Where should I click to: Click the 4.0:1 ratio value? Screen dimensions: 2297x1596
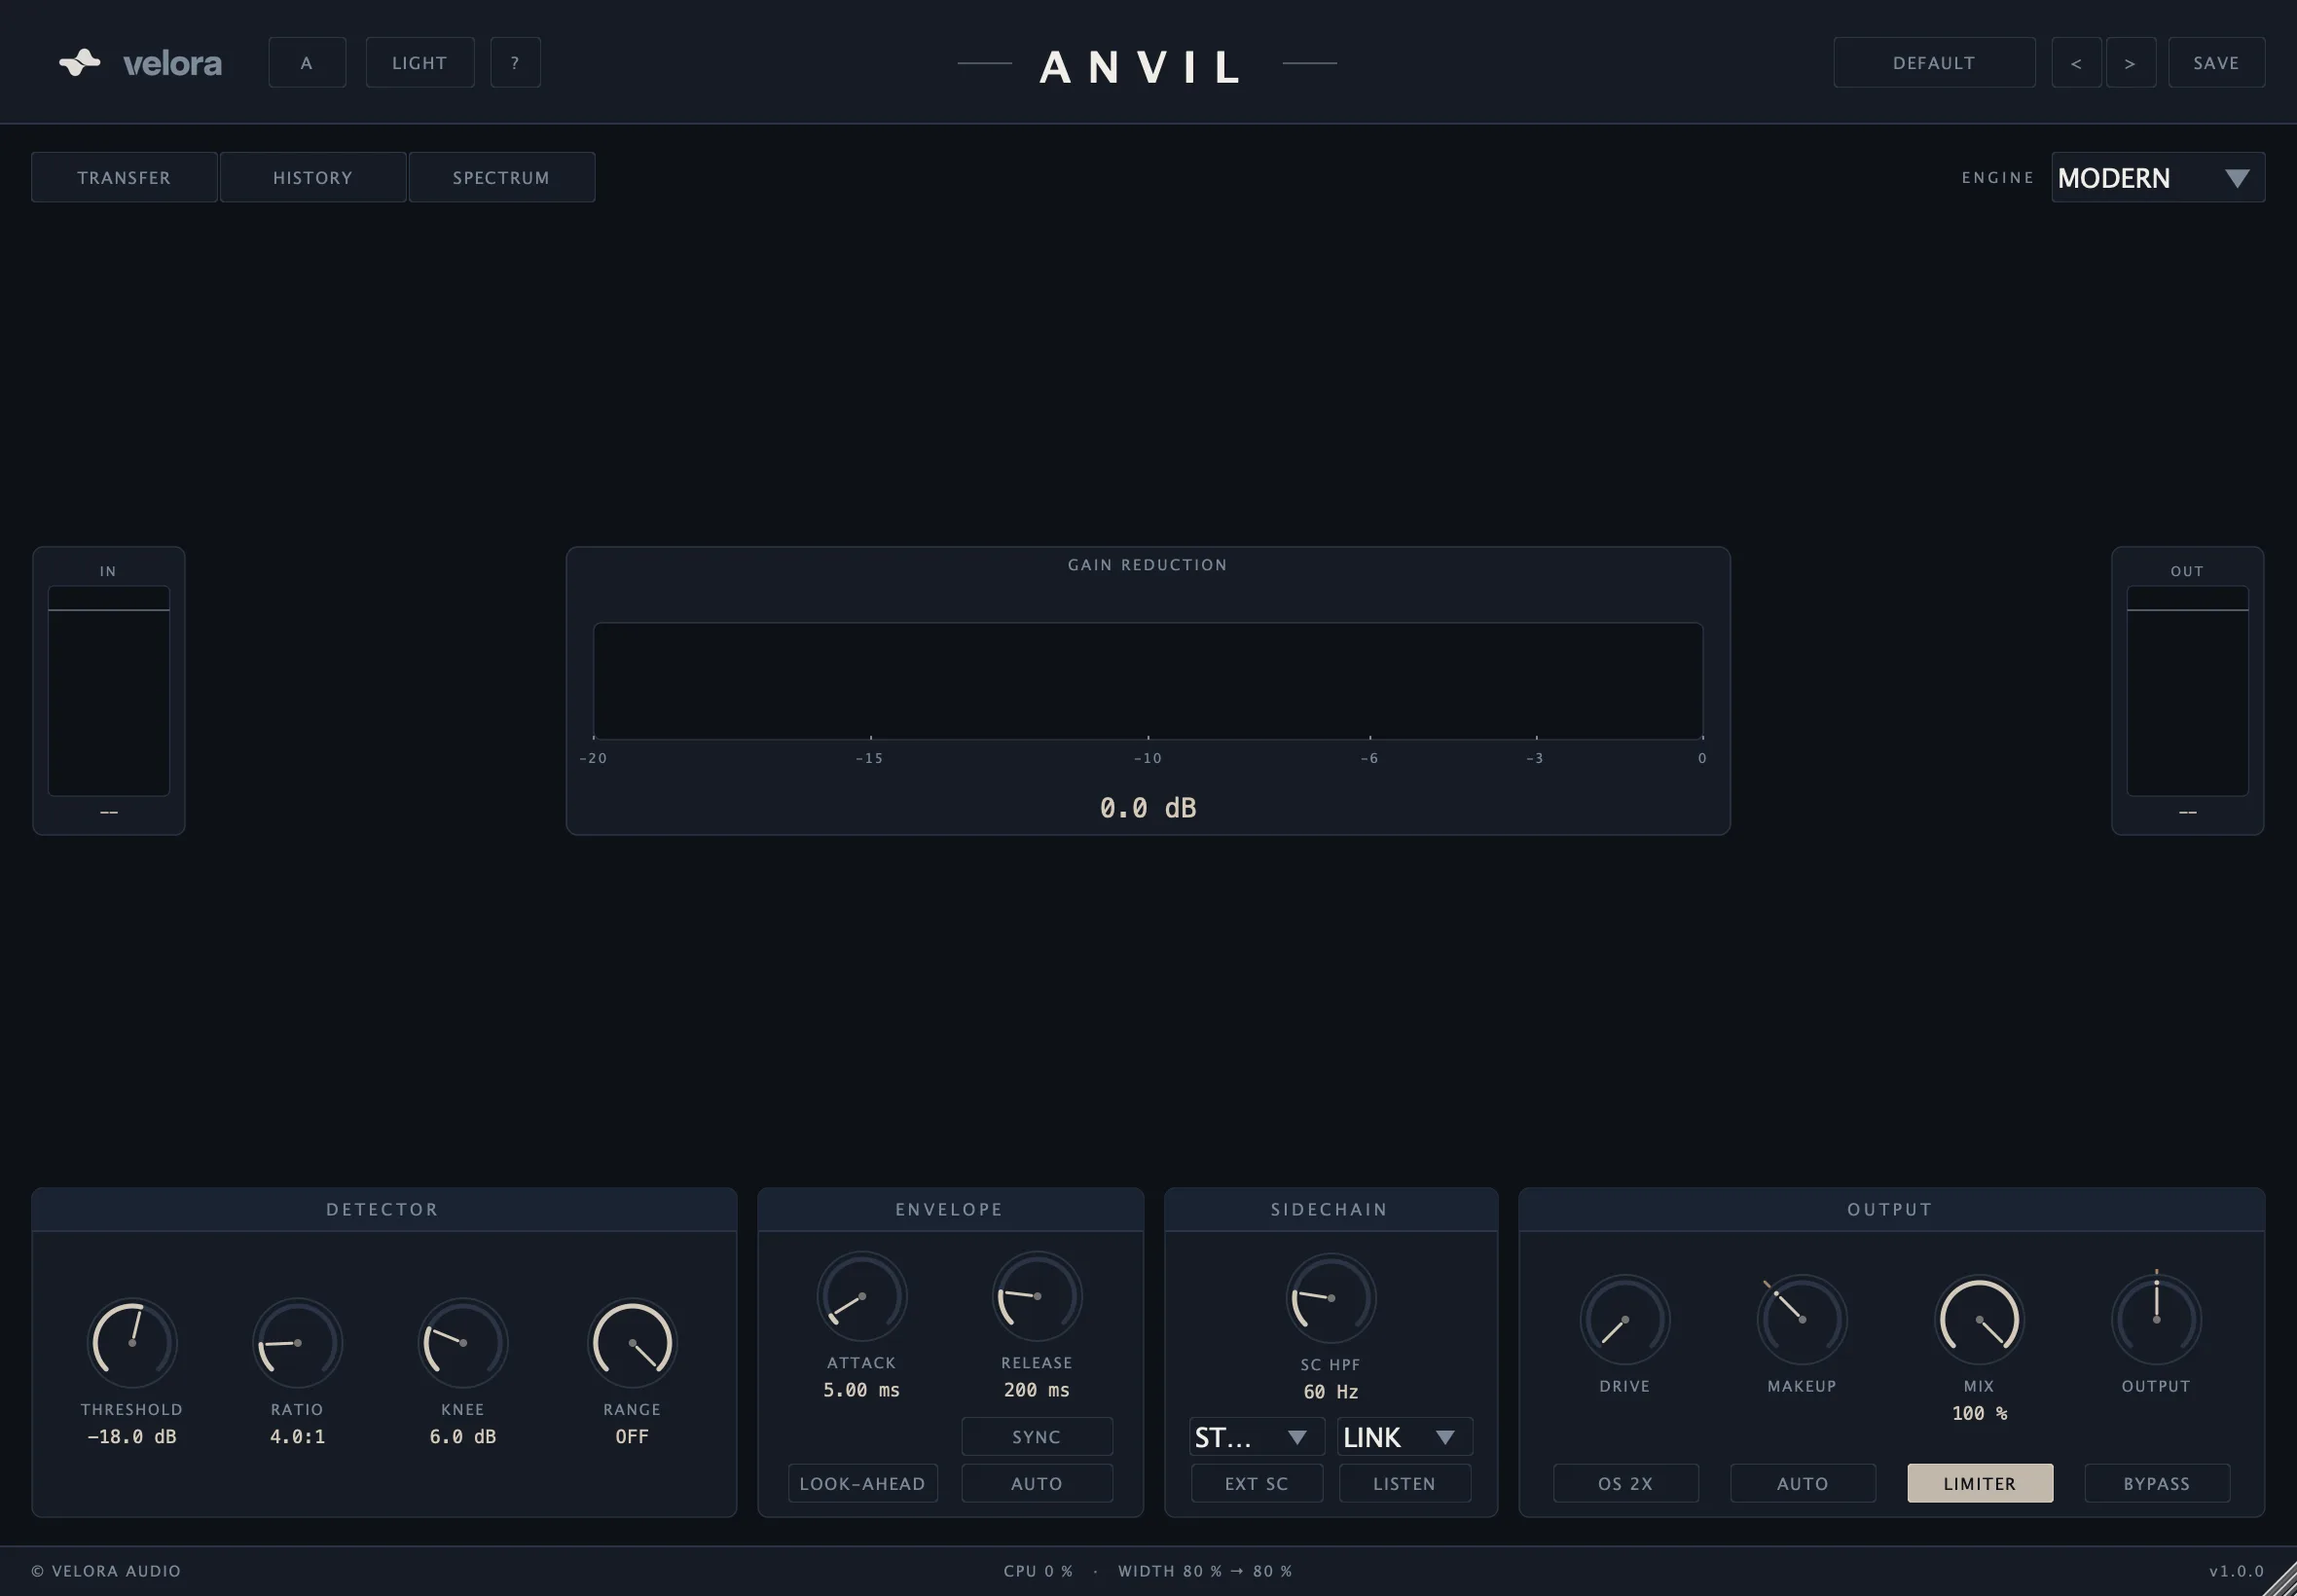tap(297, 1436)
